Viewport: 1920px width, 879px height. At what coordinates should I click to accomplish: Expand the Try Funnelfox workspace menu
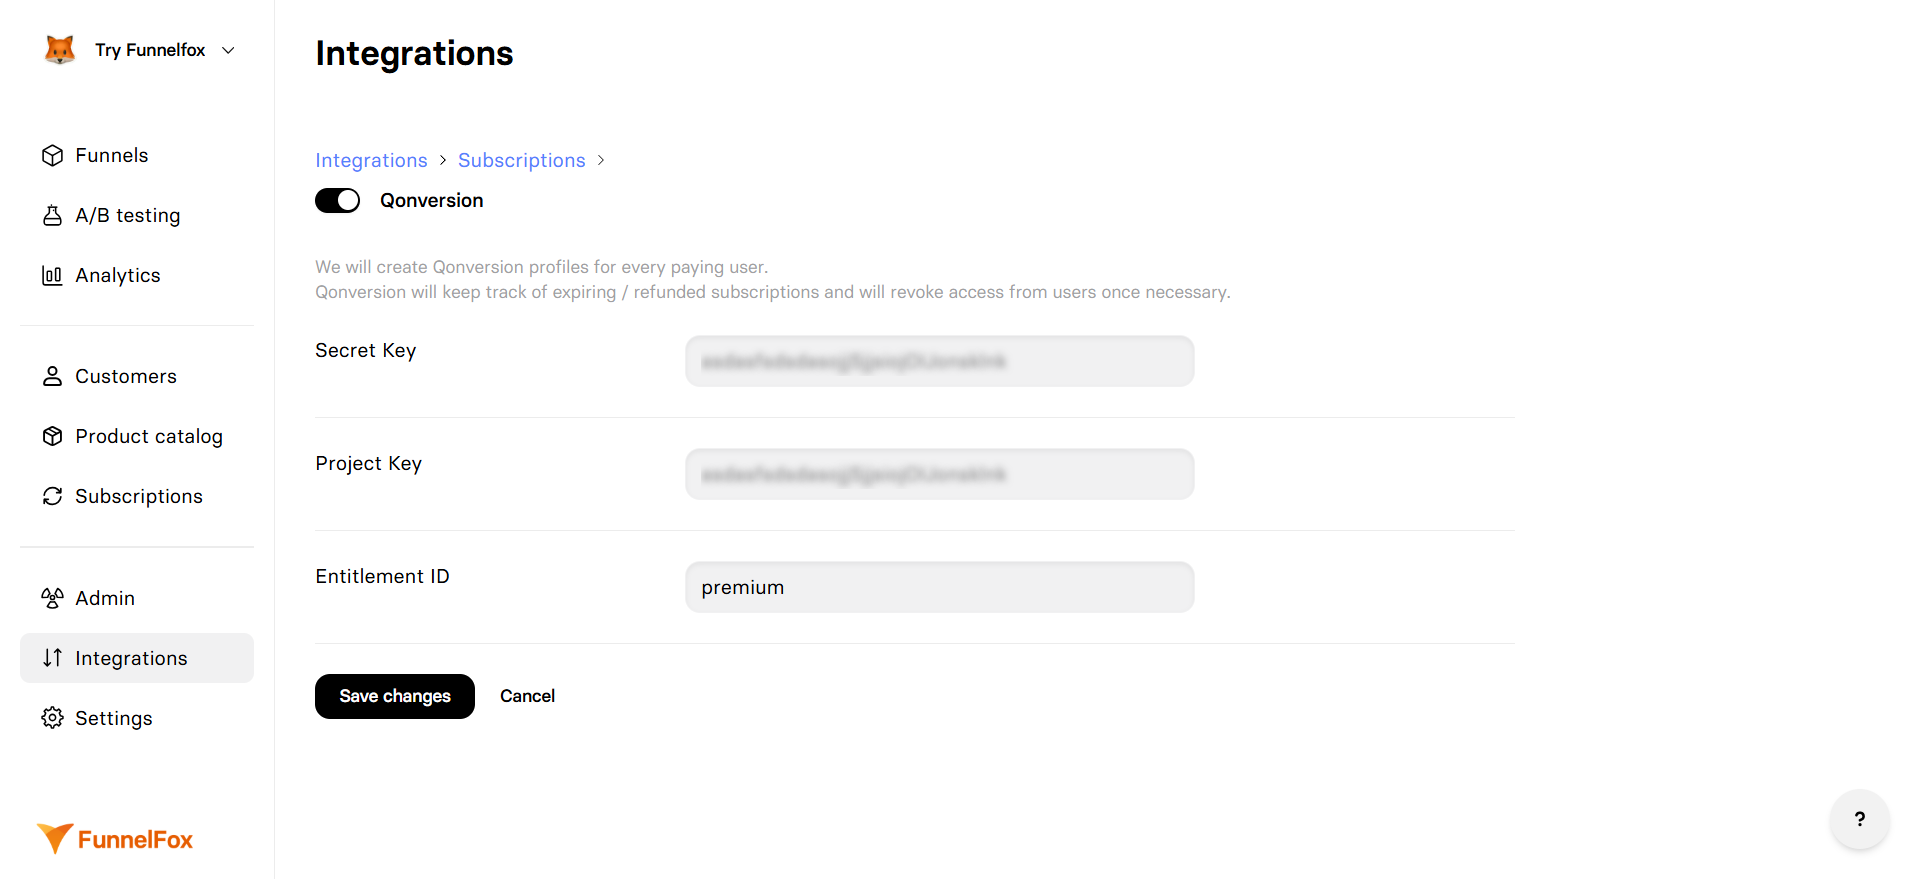227,49
